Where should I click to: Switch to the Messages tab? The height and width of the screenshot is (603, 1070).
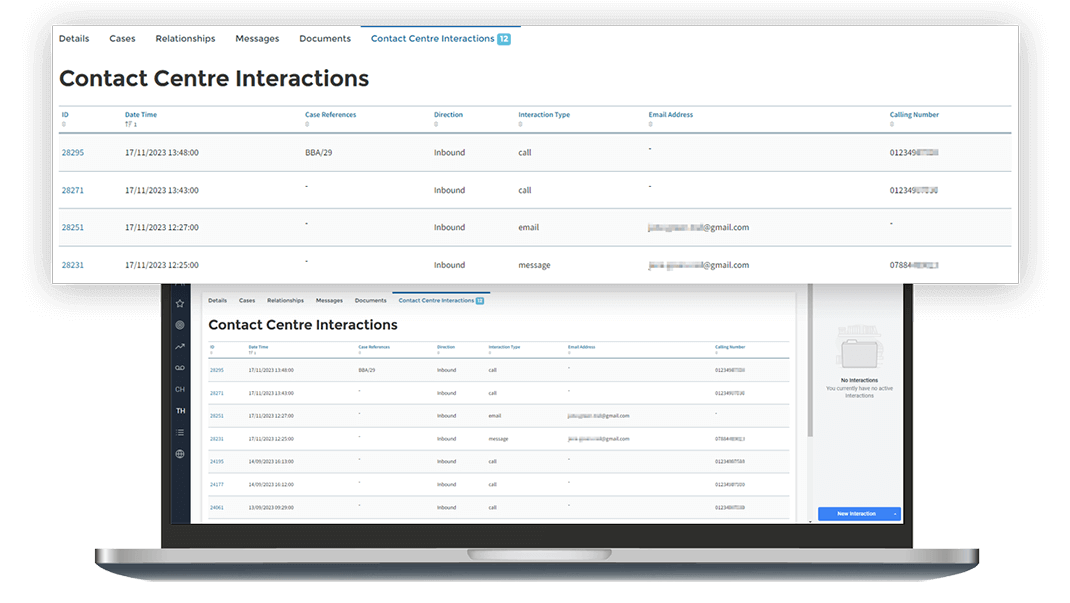257,38
